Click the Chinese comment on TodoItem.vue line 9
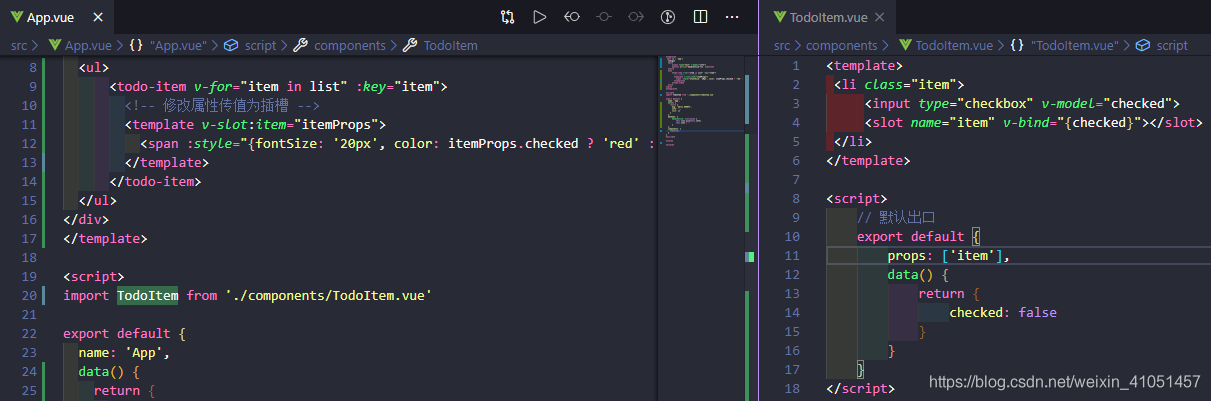The width and height of the screenshot is (1211, 401). [x=896, y=217]
